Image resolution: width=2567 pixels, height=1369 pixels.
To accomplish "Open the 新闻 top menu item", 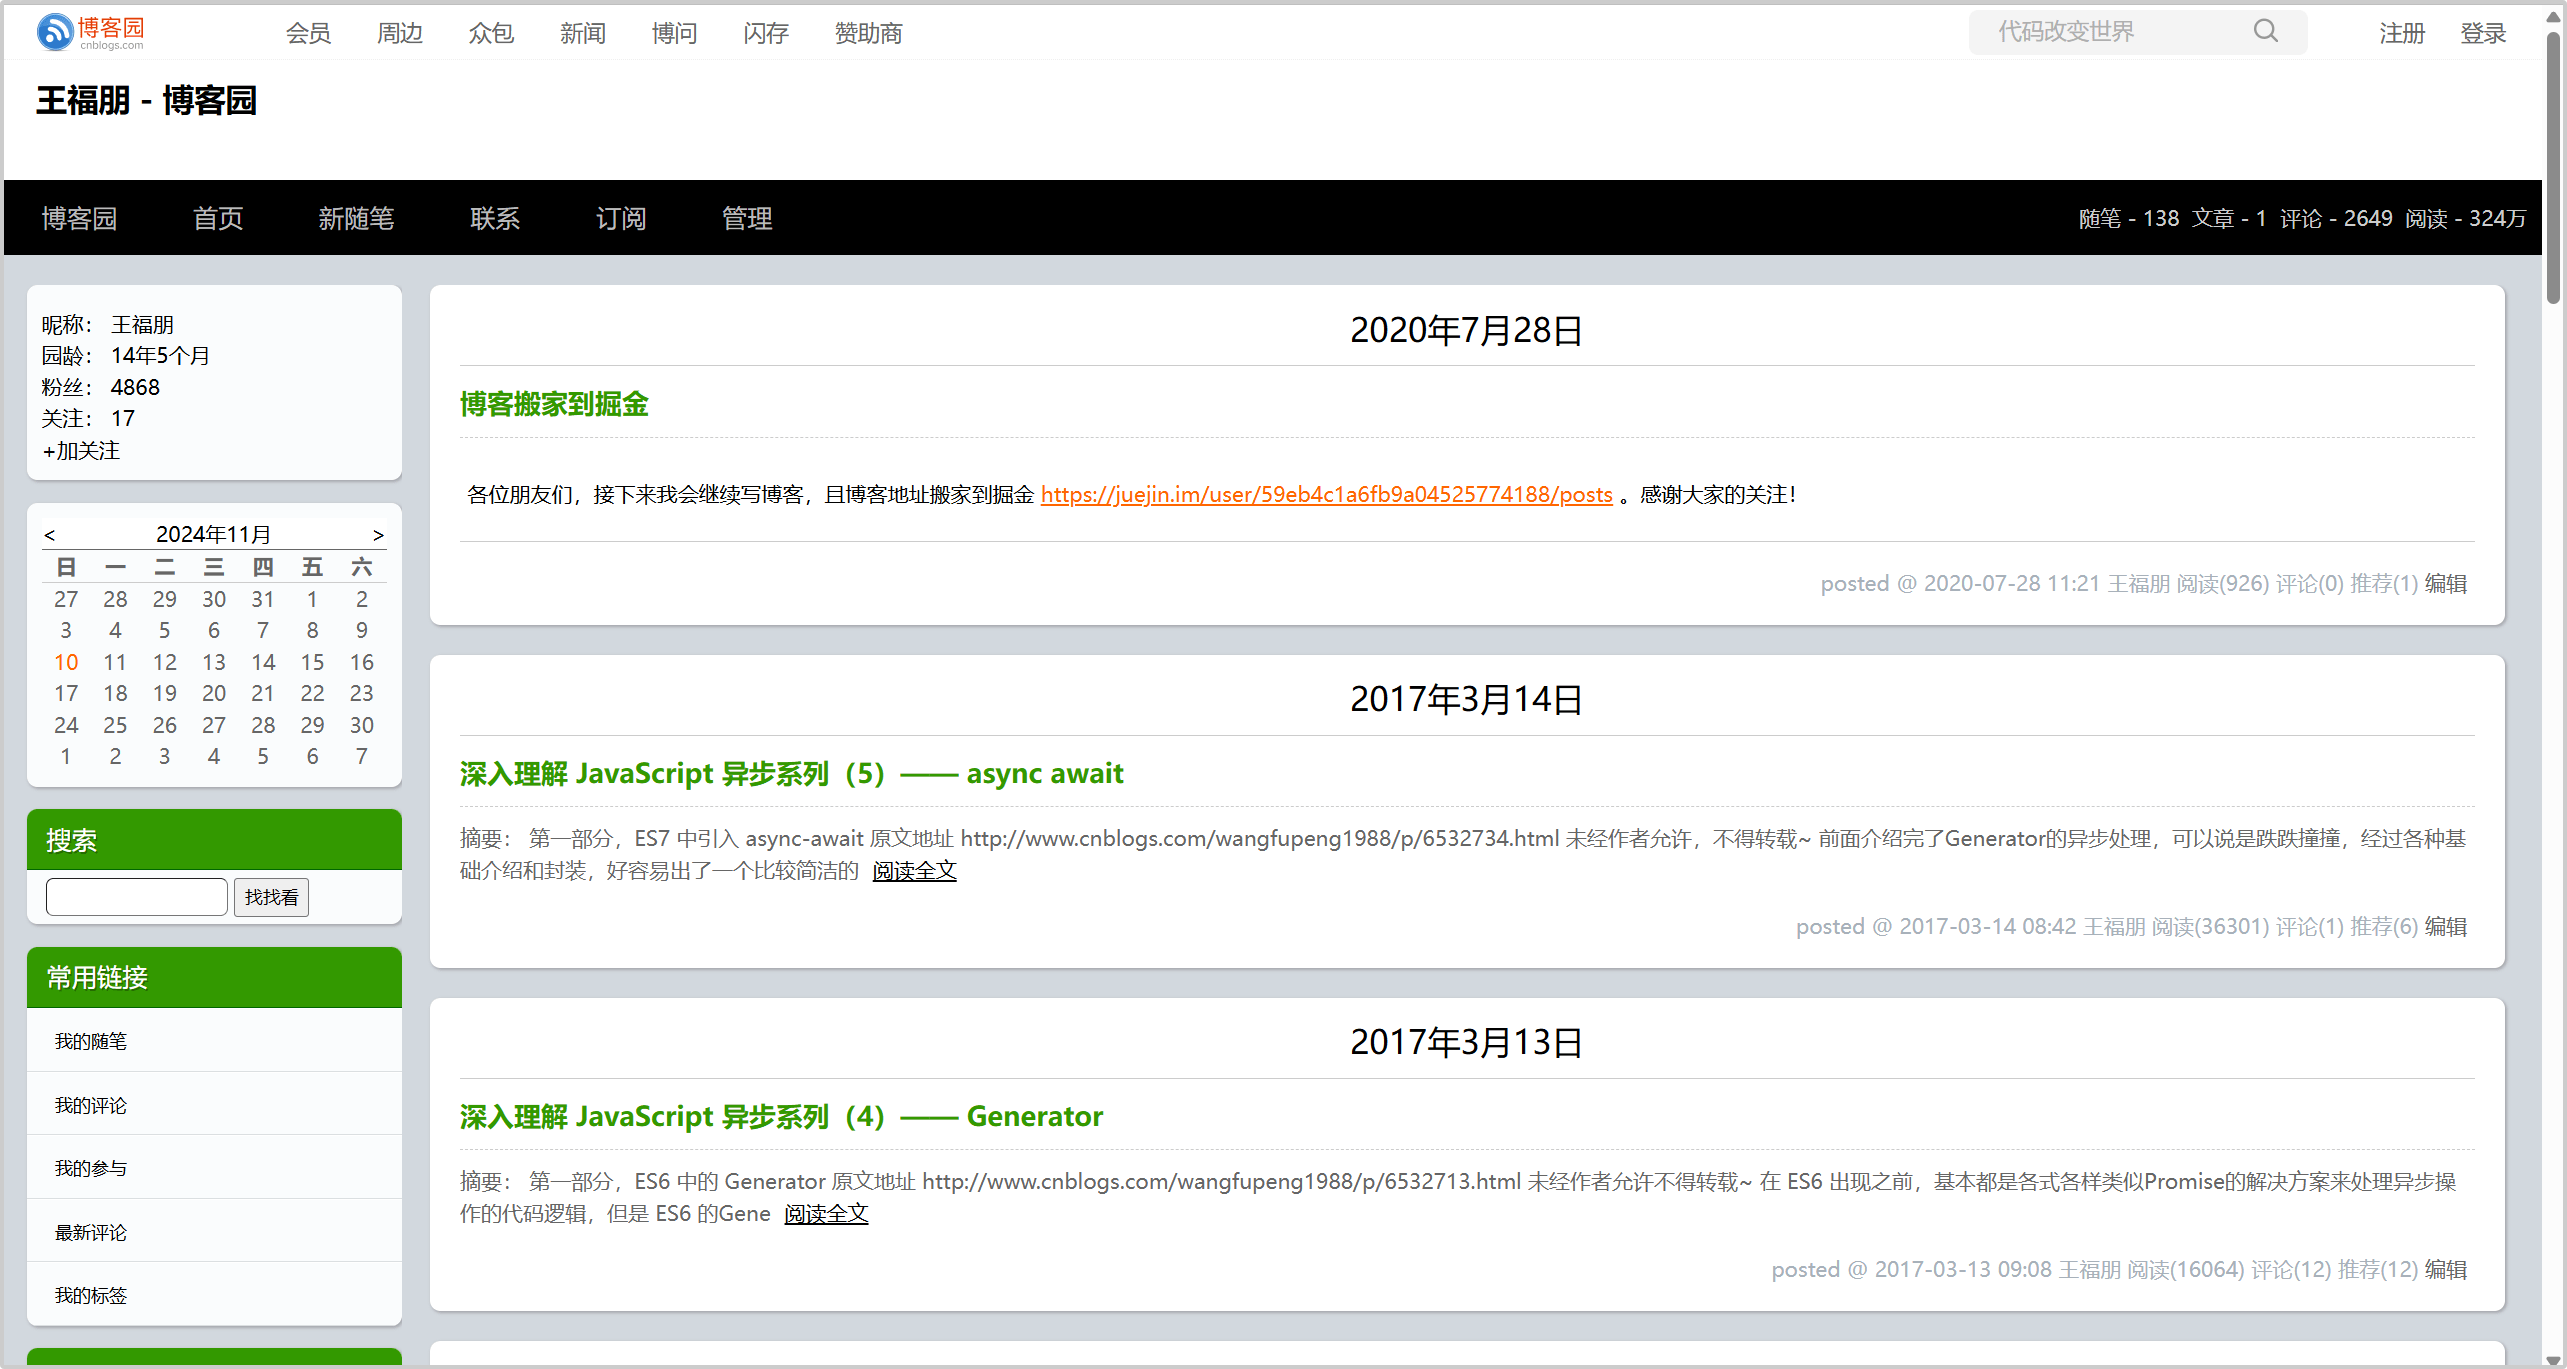I will coord(583,33).
